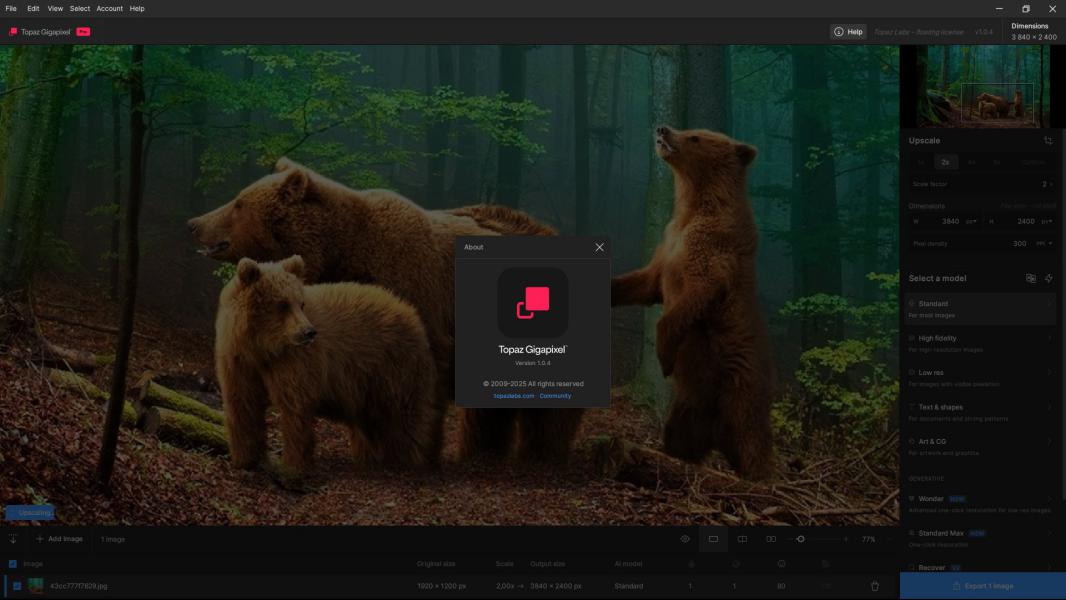Click the compare models icon
The width and height of the screenshot is (1066, 600).
click(x=1031, y=279)
